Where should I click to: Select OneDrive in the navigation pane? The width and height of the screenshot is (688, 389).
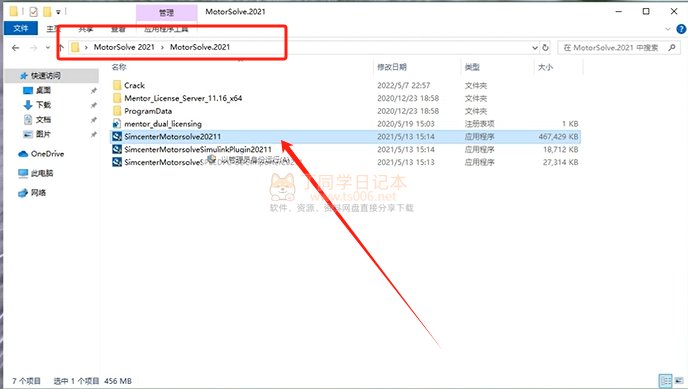click(47, 154)
